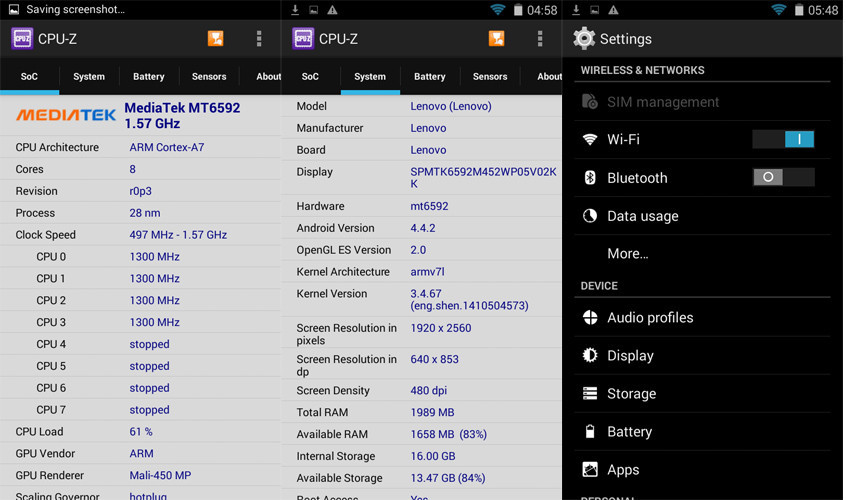Viewport: 846px width, 500px height.
Task: Select the SIM management entry
Action: tap(663, 102)
